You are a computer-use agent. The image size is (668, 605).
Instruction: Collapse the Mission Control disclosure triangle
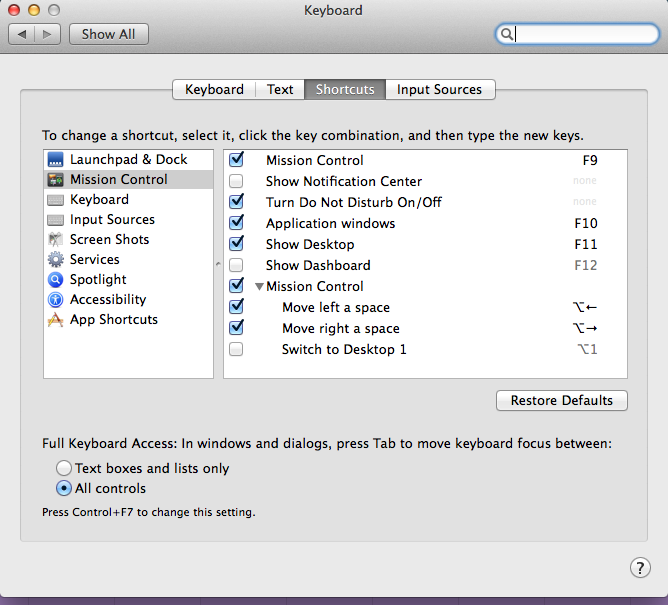[259, 287]
